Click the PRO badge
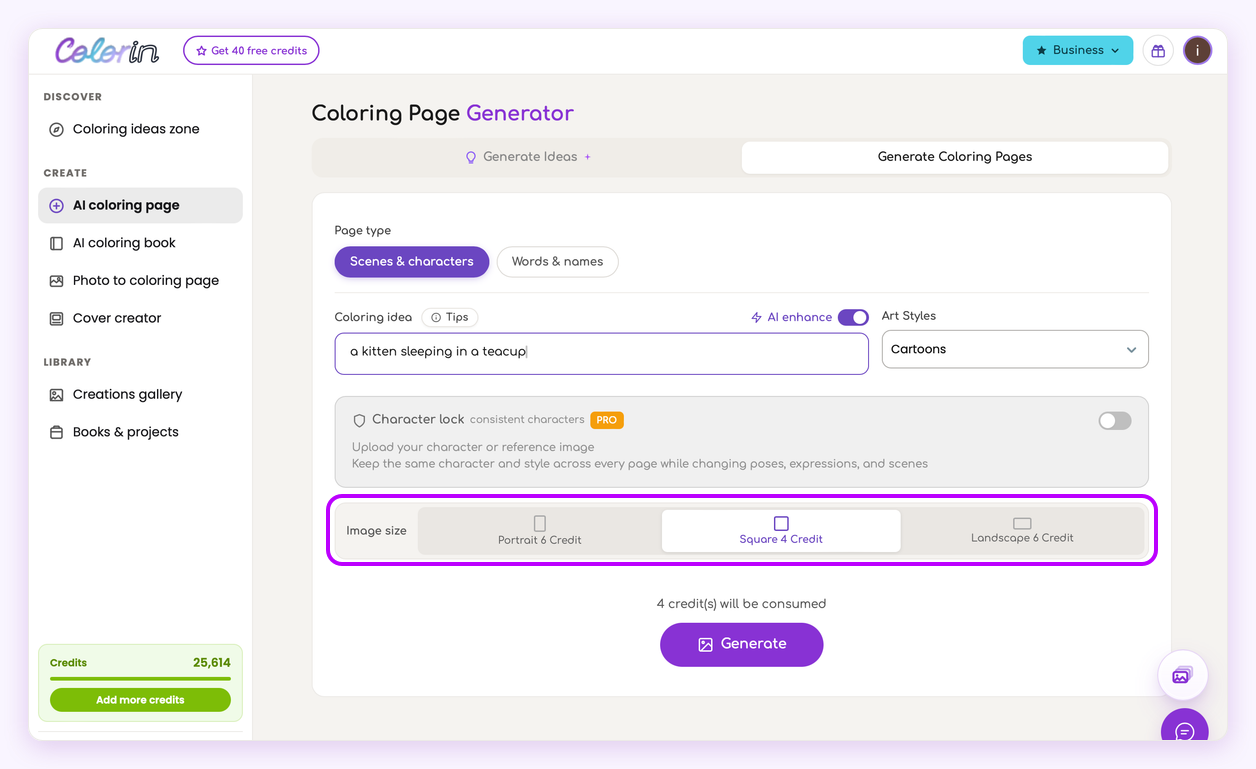The height and width of the screenshot is (769, 1256). click(607, 420)
